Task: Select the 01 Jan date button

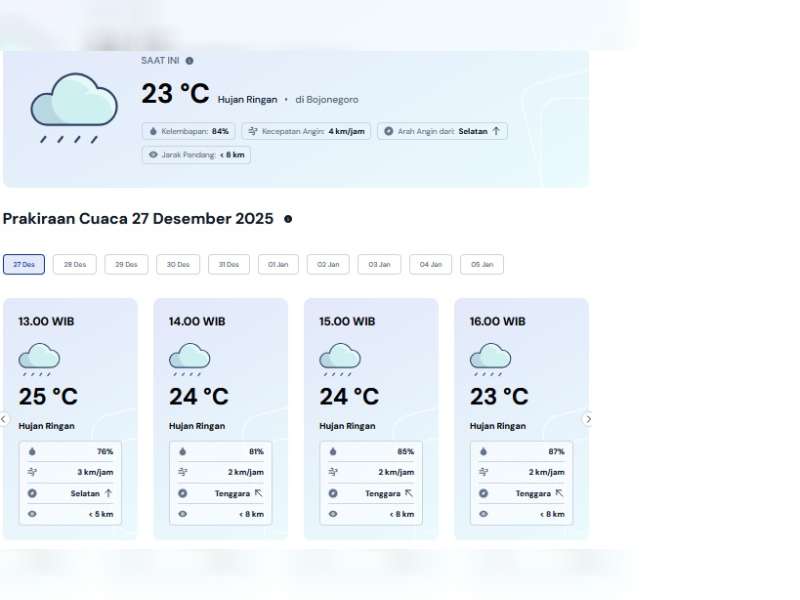Action: point(279,265)
